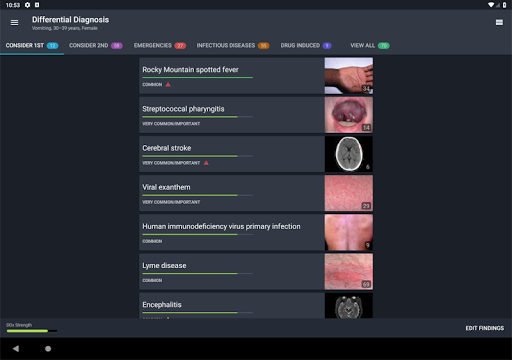
Task: Tap the red emergency triangle on Rocky Mountain spotted fever
Action: 168,84
